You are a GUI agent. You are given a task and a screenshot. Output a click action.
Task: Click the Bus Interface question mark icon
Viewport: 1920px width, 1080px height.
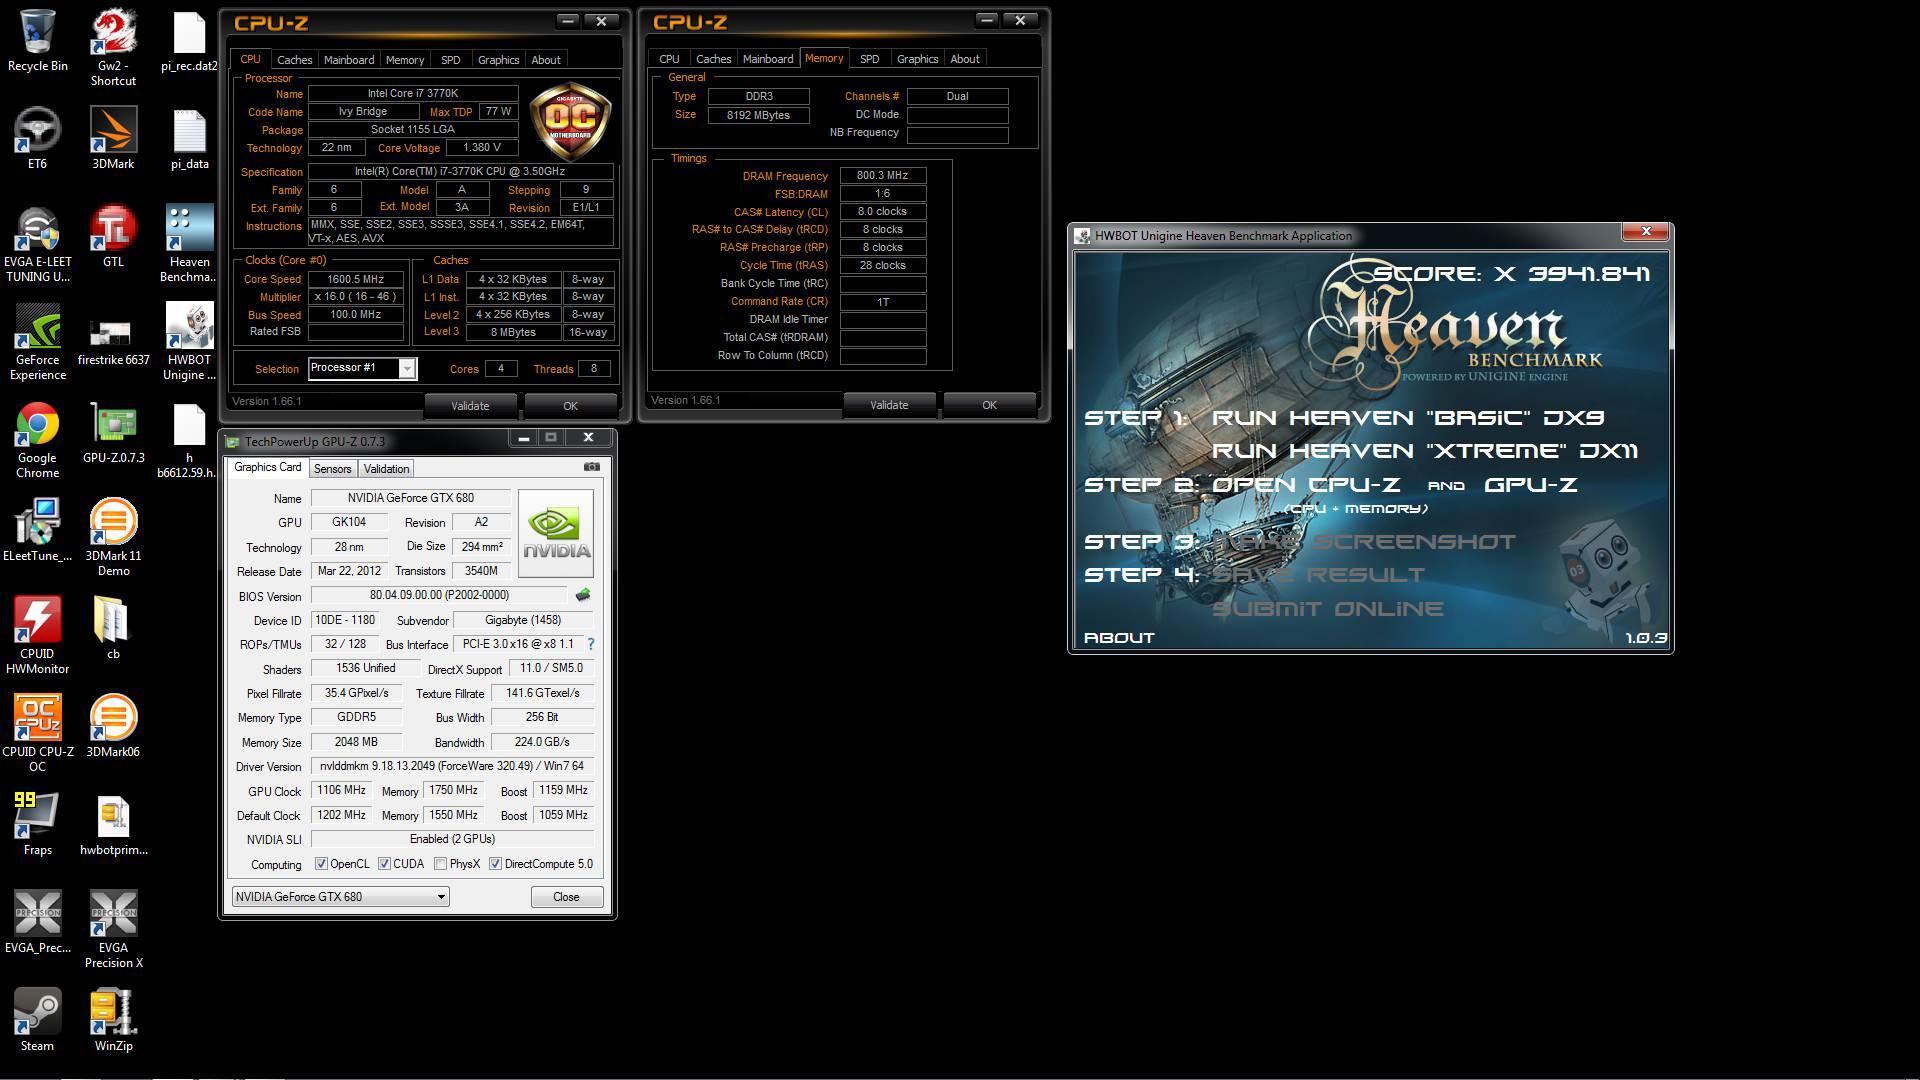tap(591, 644)
